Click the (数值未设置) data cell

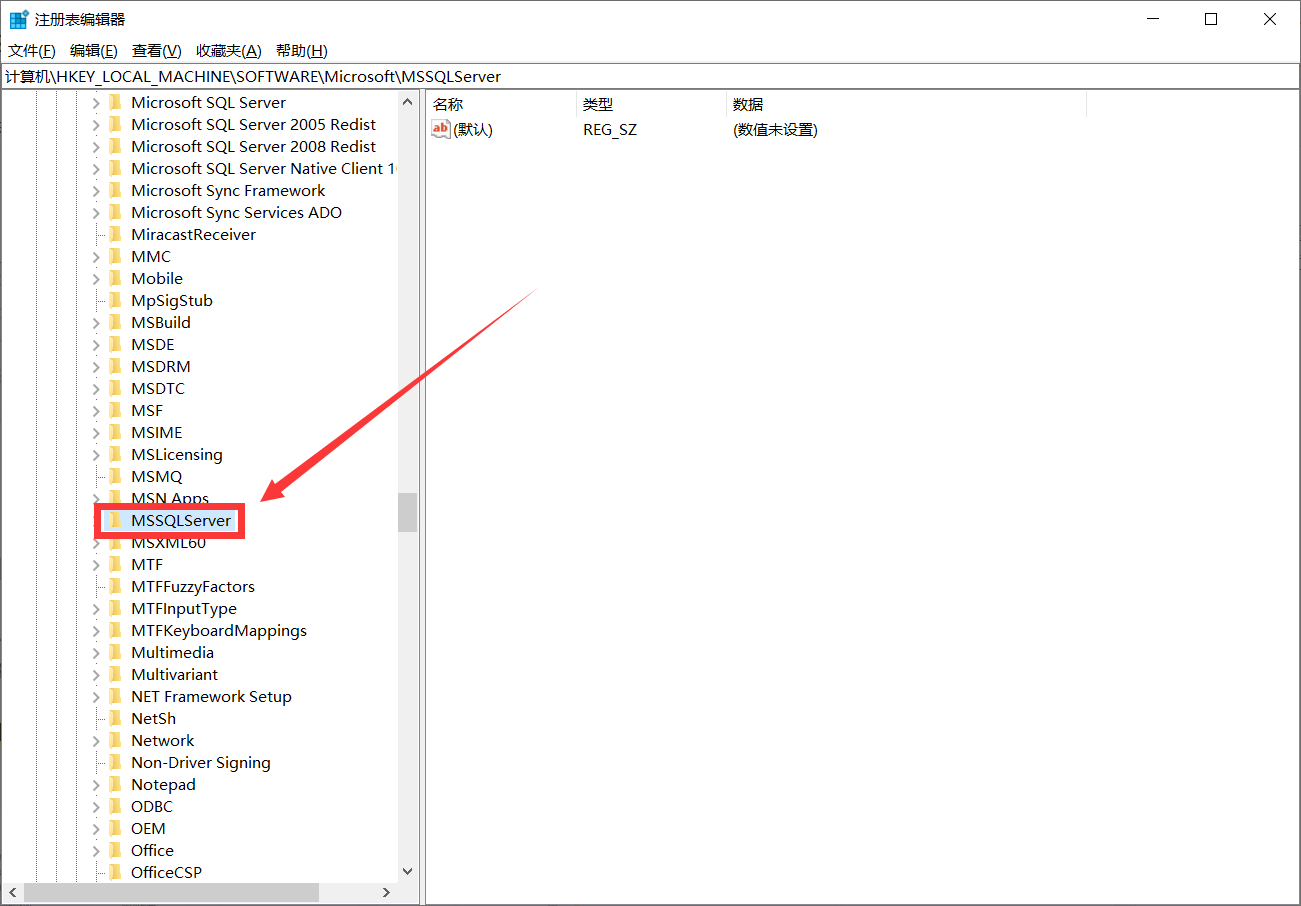pos(775,130)
